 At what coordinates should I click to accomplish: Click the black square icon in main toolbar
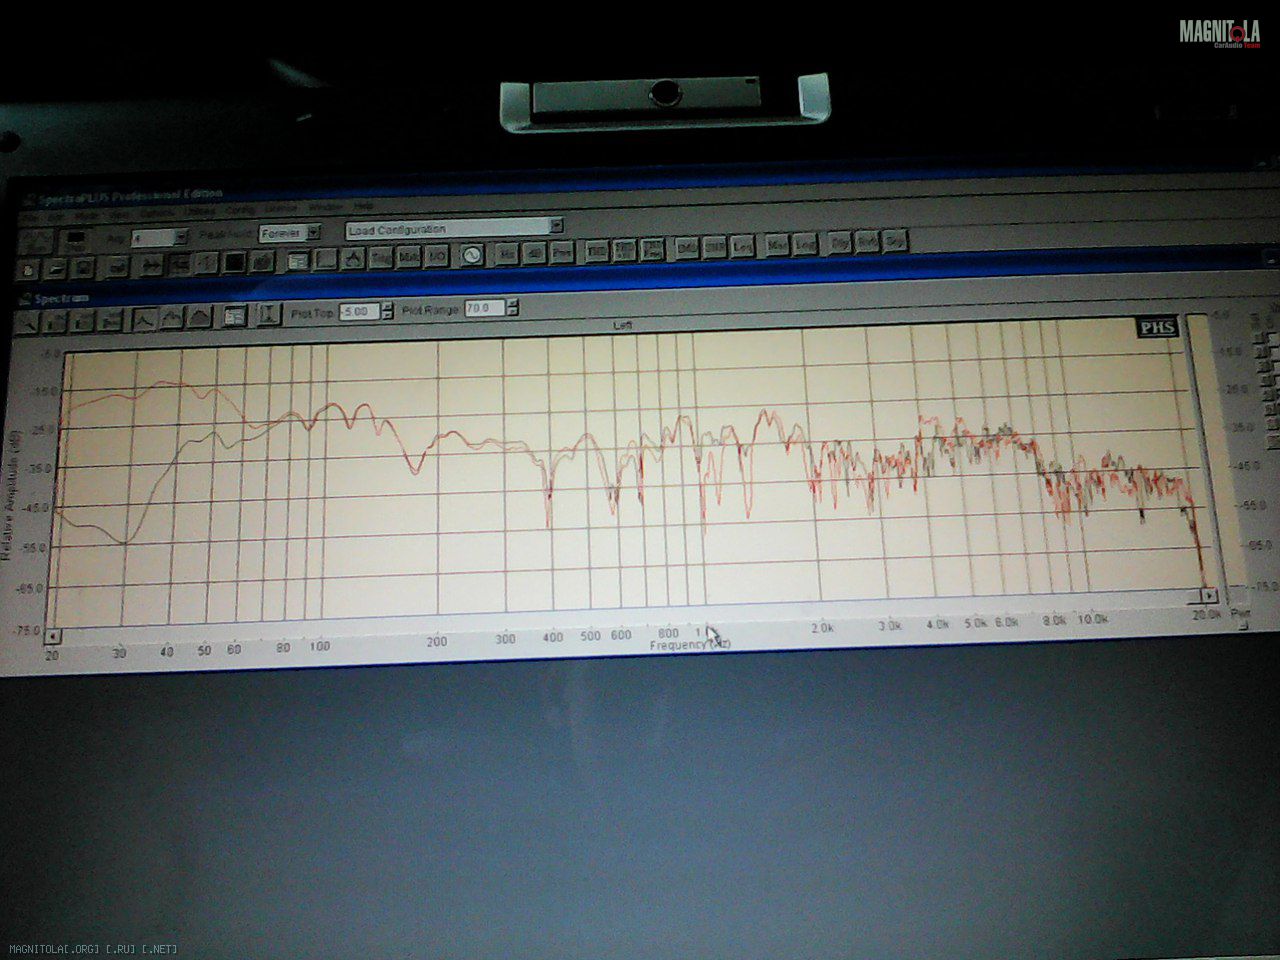pos(234,263)
